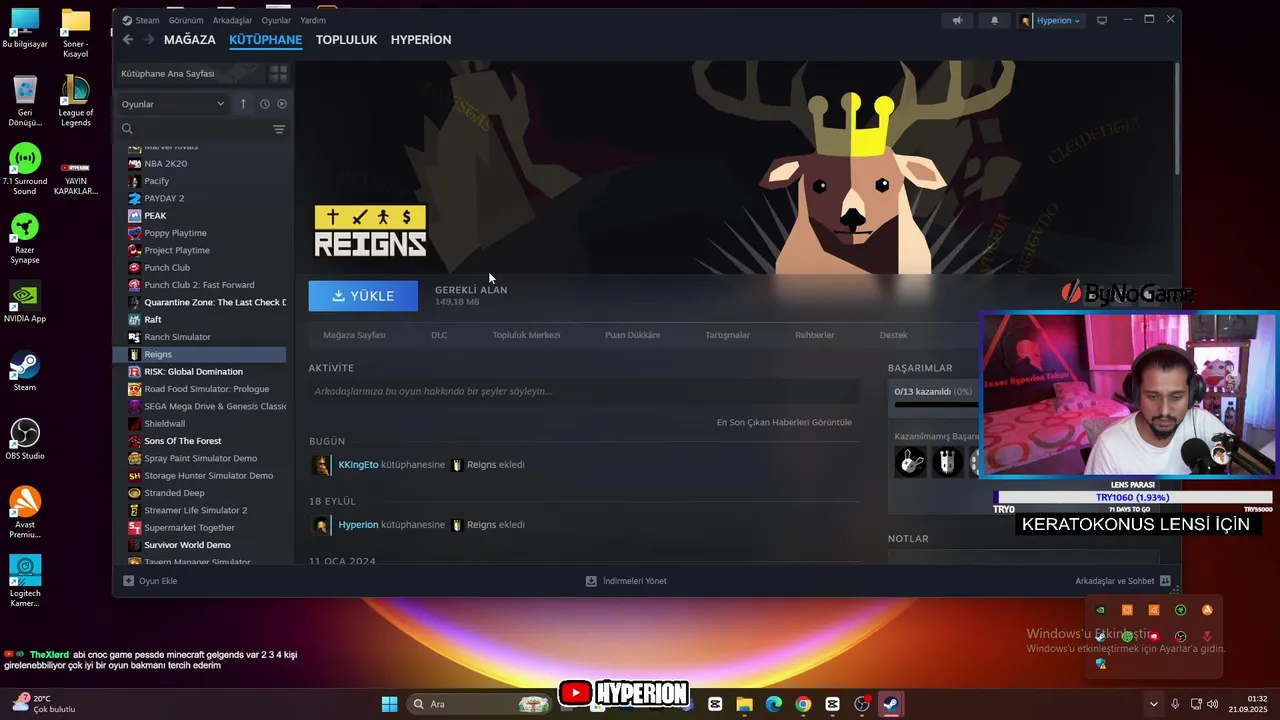Click the first locked achievement icon

pos(910,461)
